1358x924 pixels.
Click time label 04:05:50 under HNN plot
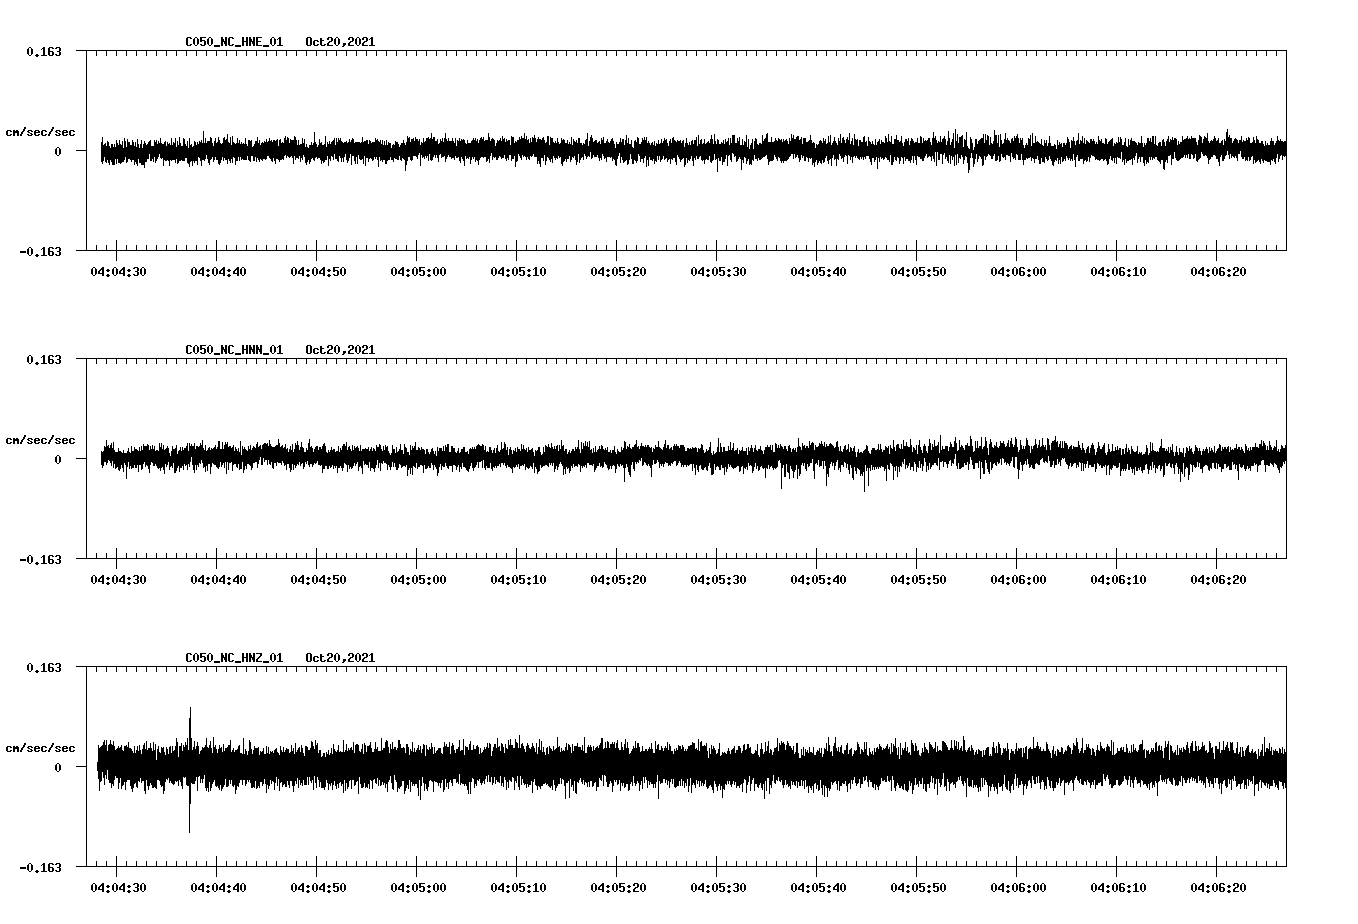tap(918, 580)
